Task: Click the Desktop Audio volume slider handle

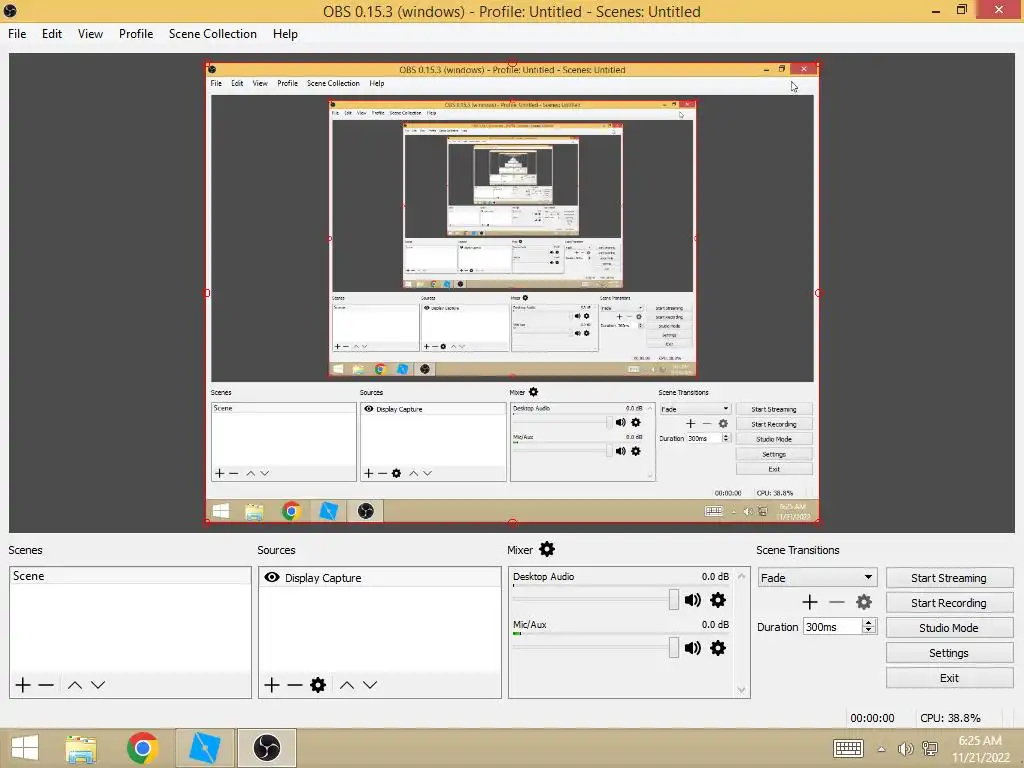Action: point(673,600)
